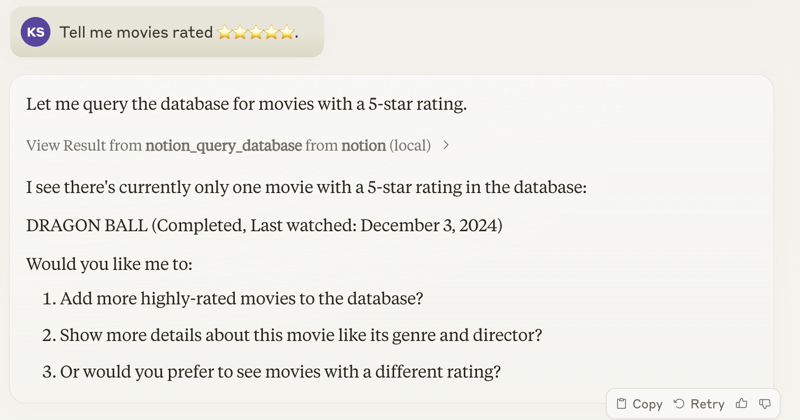Click the last star emoji in the message
Screen dimensions: 800x420
coord(287,33)
